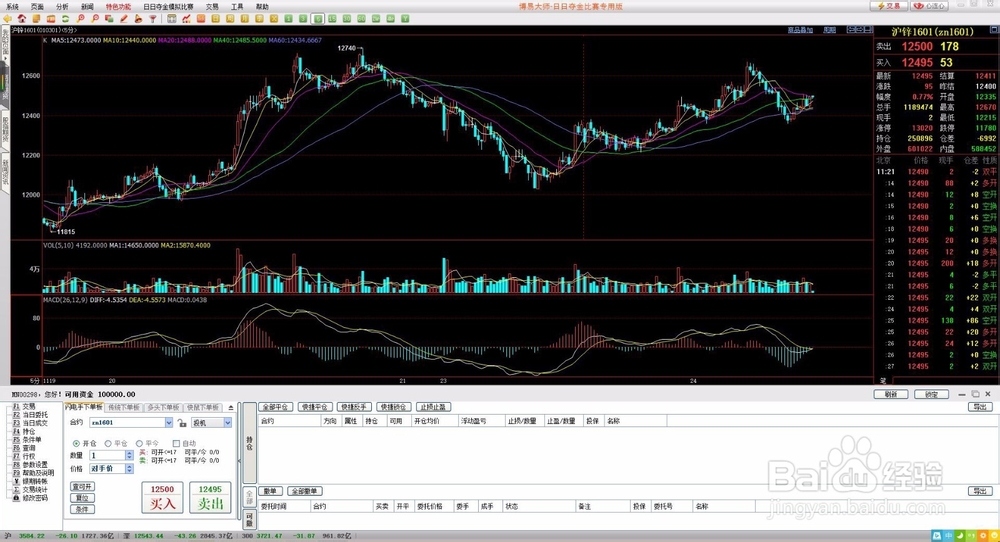Viewport: 1000px width, 542px height.
Task: Switch to 多头下单板 tab
Action: (x=163, y=407)
